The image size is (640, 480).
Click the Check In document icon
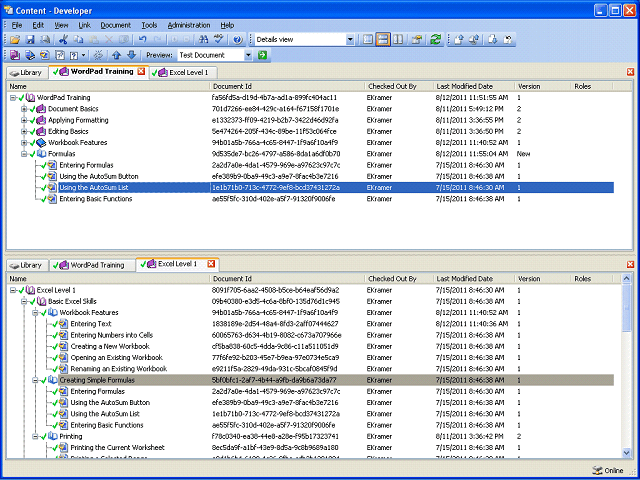click(x=459, y=40)
